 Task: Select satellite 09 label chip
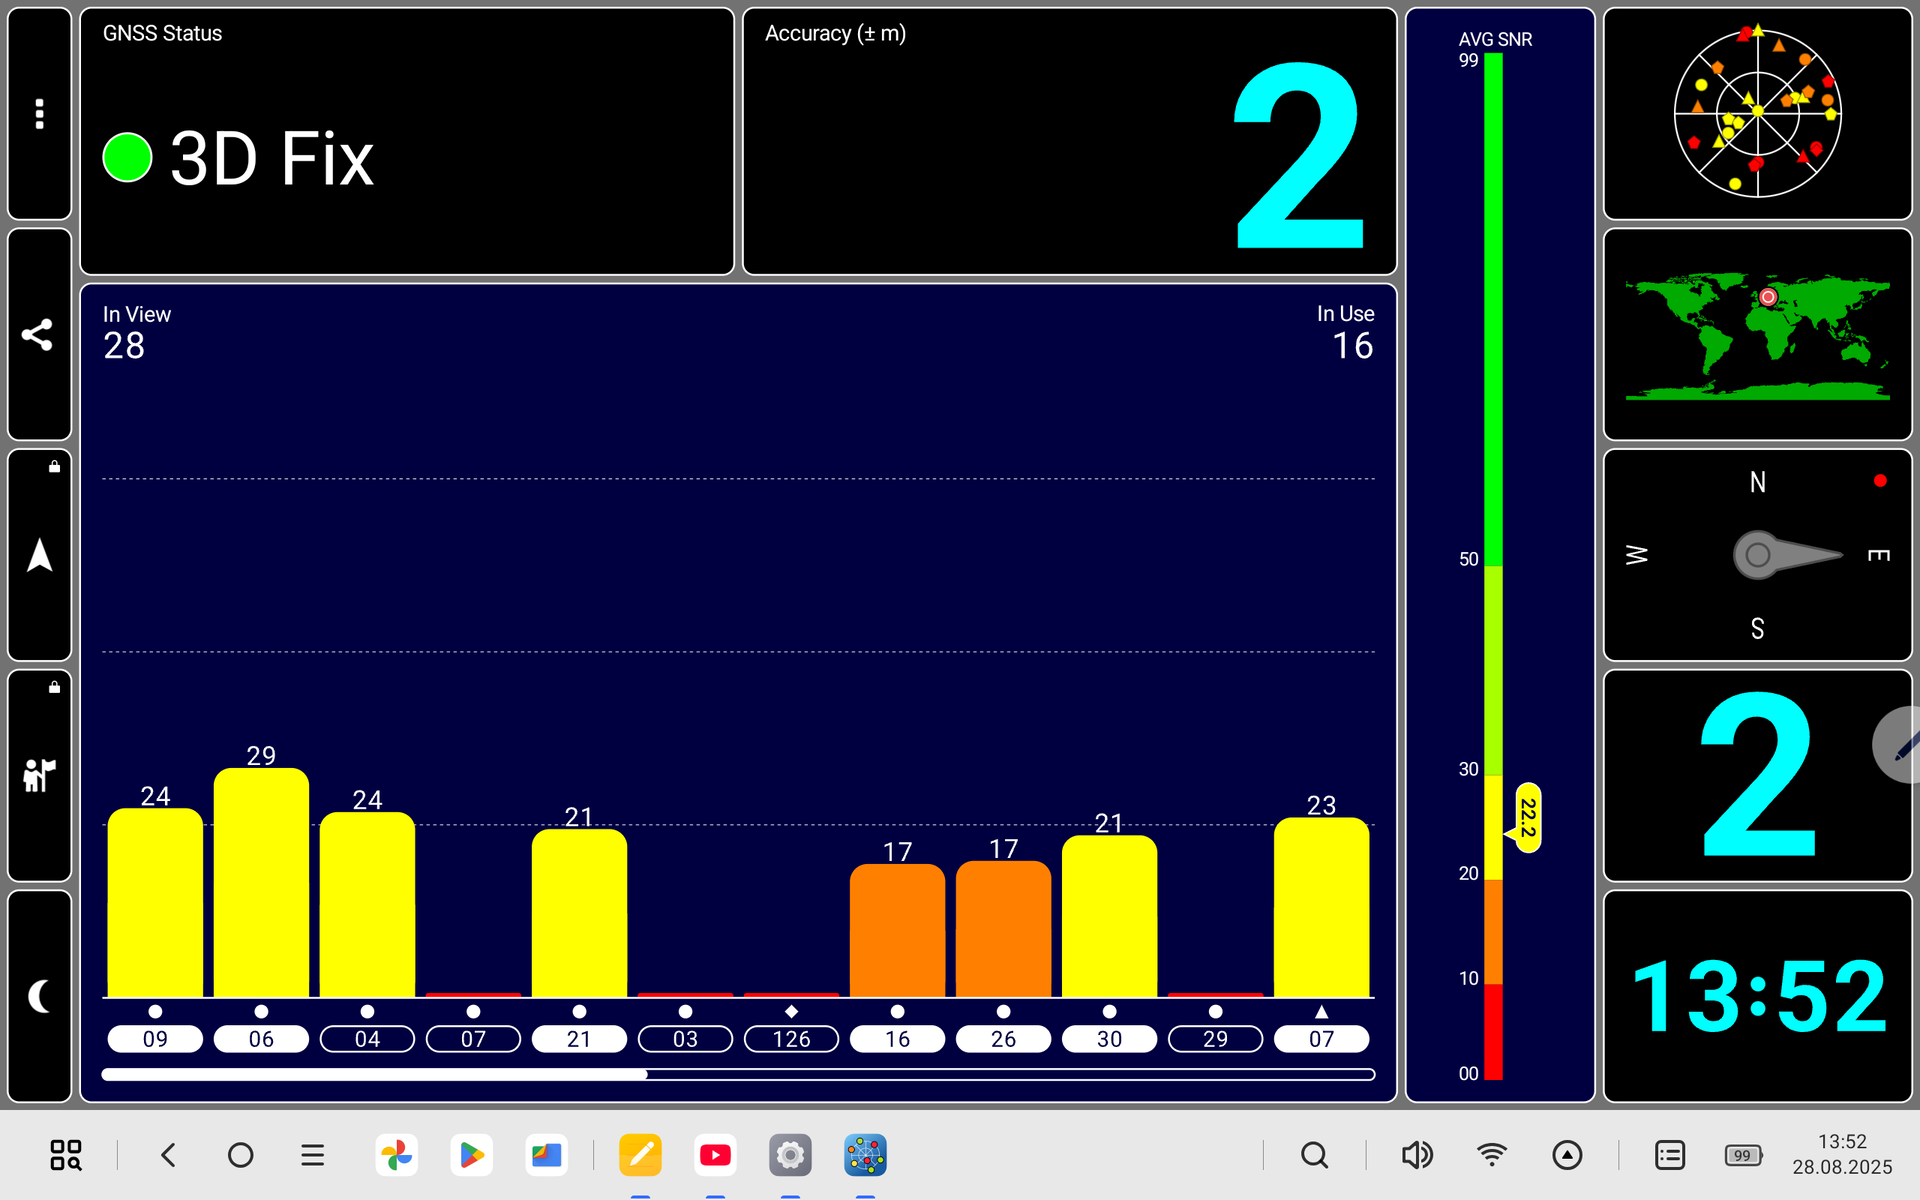click(155, 1039)
